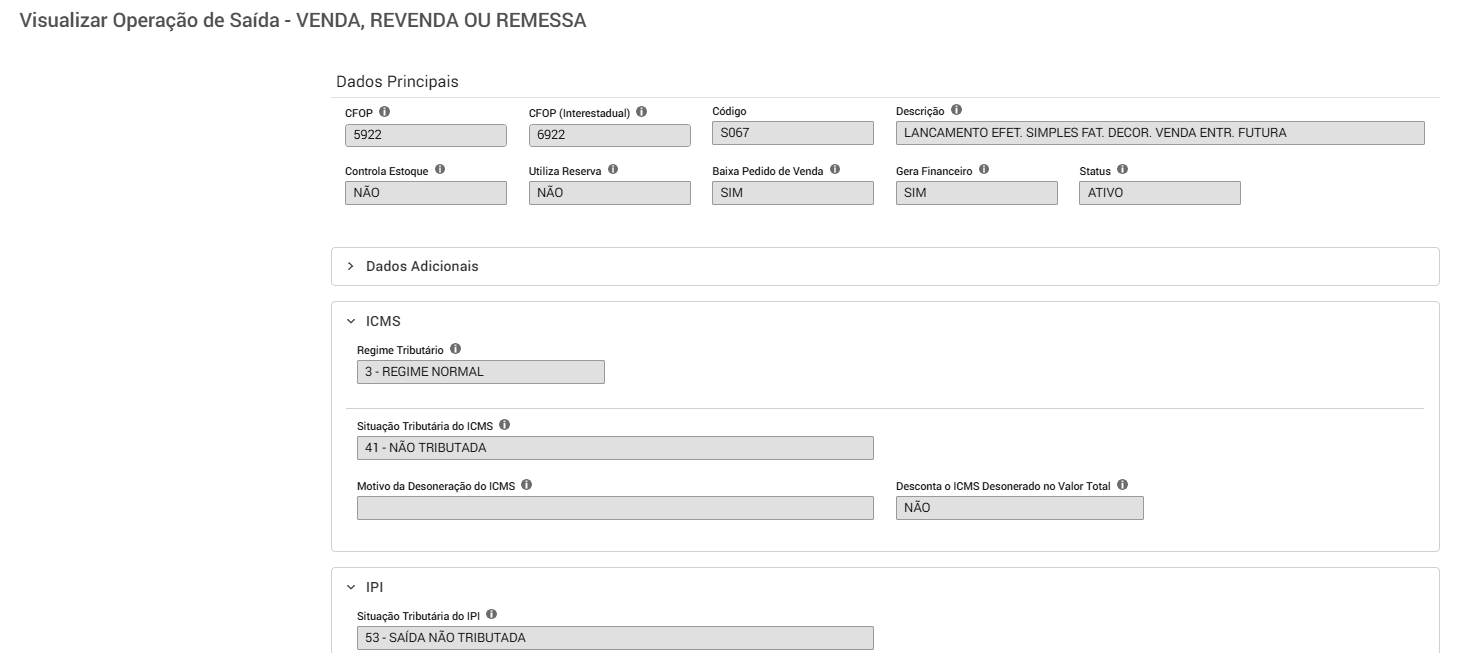Viewport: 1482px width, 653px height.
Task: Click the empty Motivo da Desoneração field
Action: (x=615, y=508)
